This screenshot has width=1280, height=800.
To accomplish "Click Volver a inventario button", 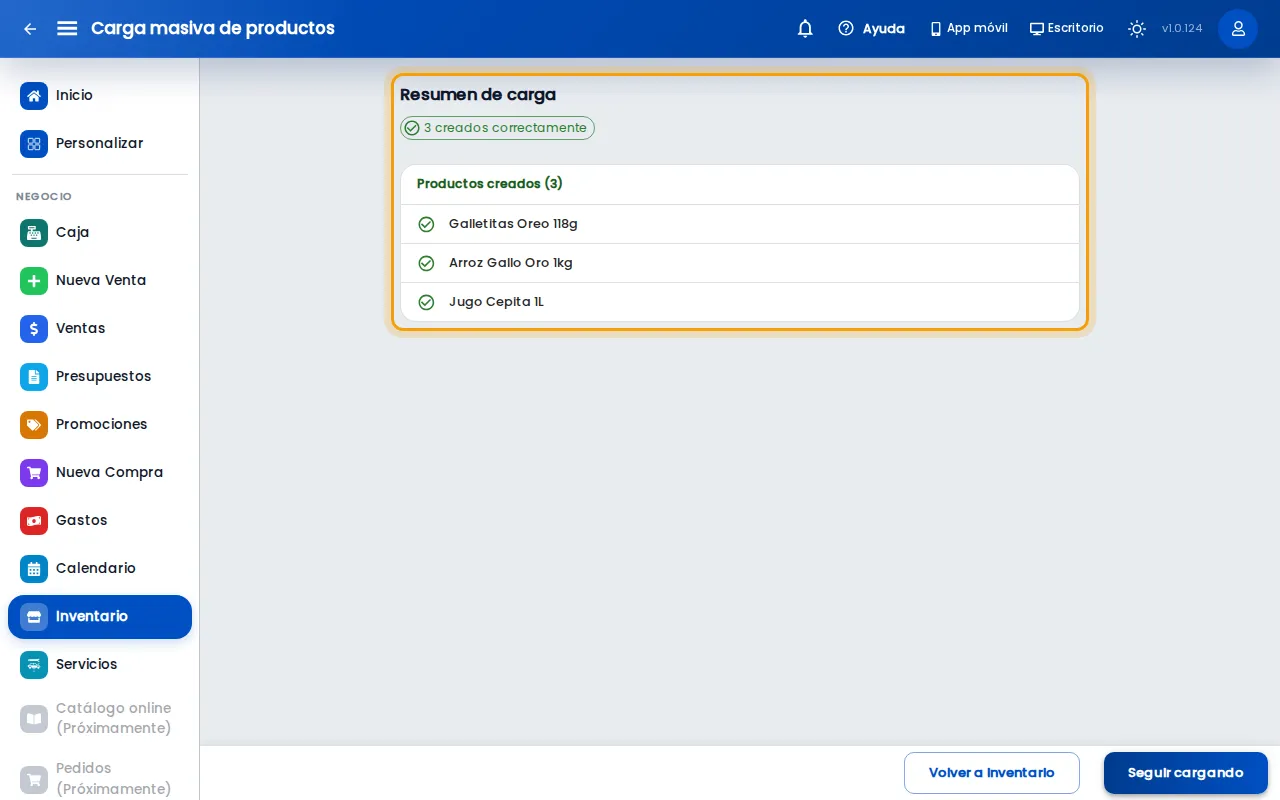I will coord(992,773).
